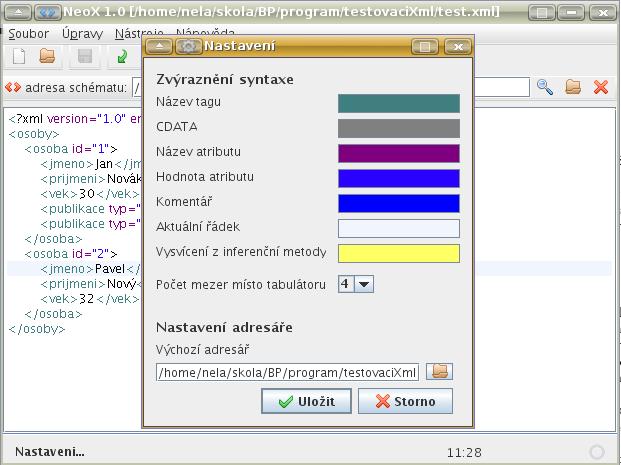Viewport: 621px width, 465px height.
Task: Change yellow inference highlight color swatch
Action: (399, 253)
